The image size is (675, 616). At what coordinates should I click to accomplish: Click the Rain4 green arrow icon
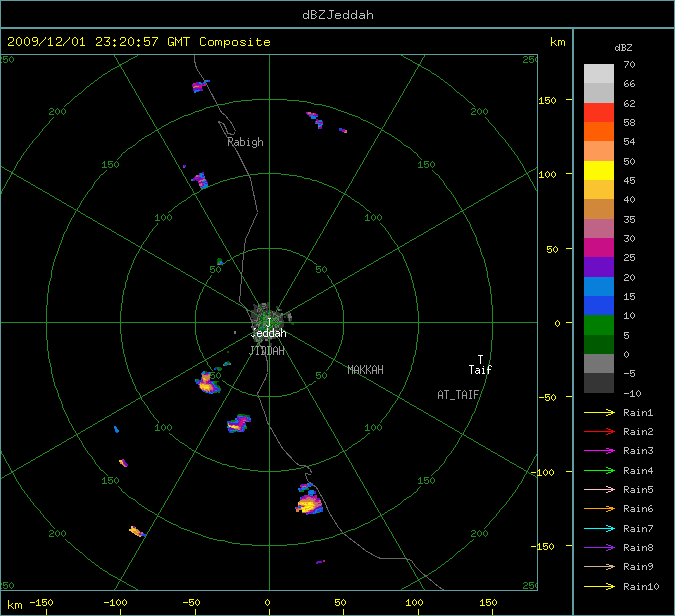[599, 471]
